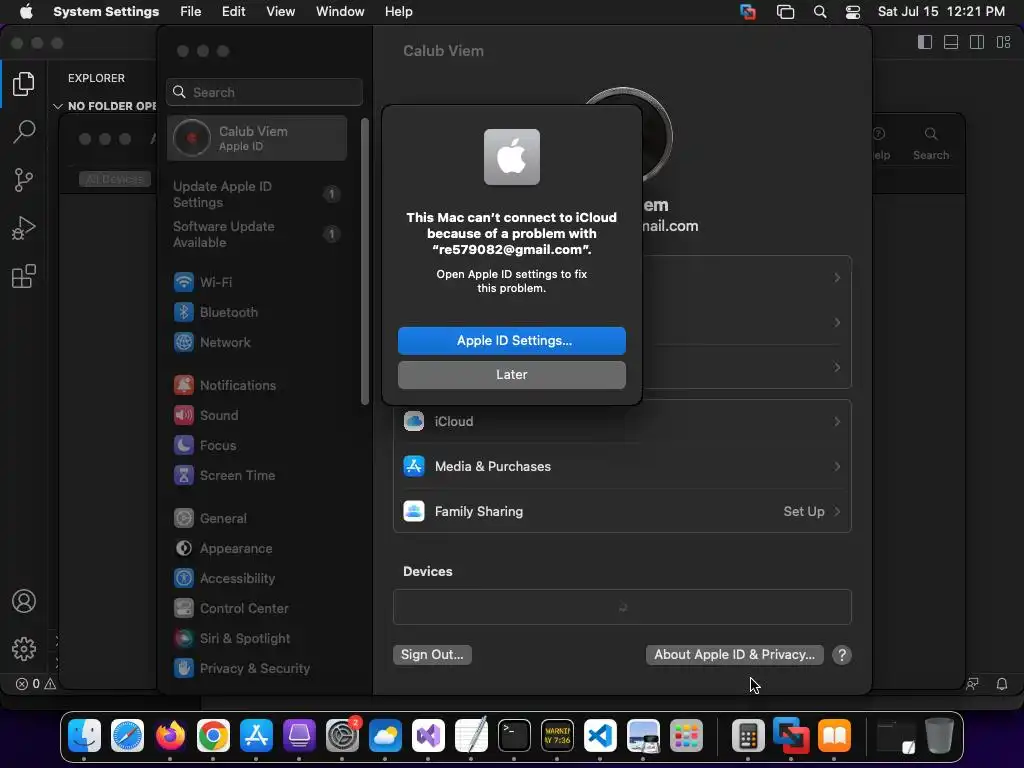Image resolution: width=1024 pixels, height=768 pixels.
Task: Select Bluetooth in Settings sidebar
Action: [x=257, y=312]
